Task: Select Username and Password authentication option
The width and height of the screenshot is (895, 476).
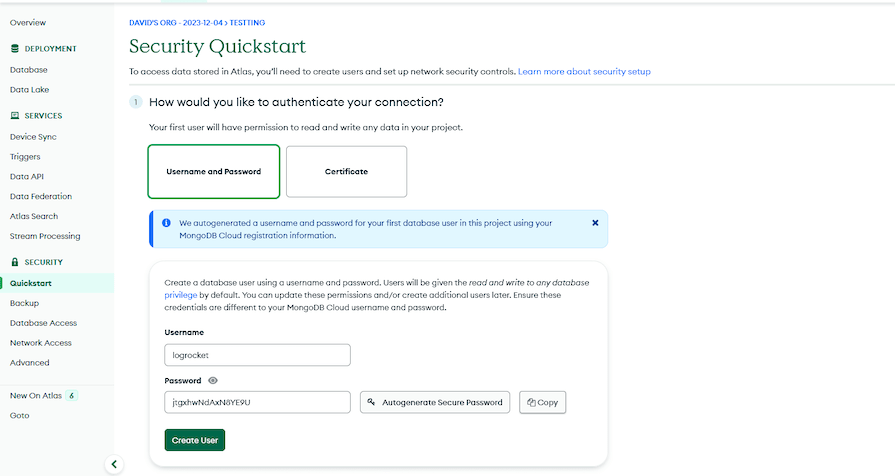Action: click(x=213, y=171)
